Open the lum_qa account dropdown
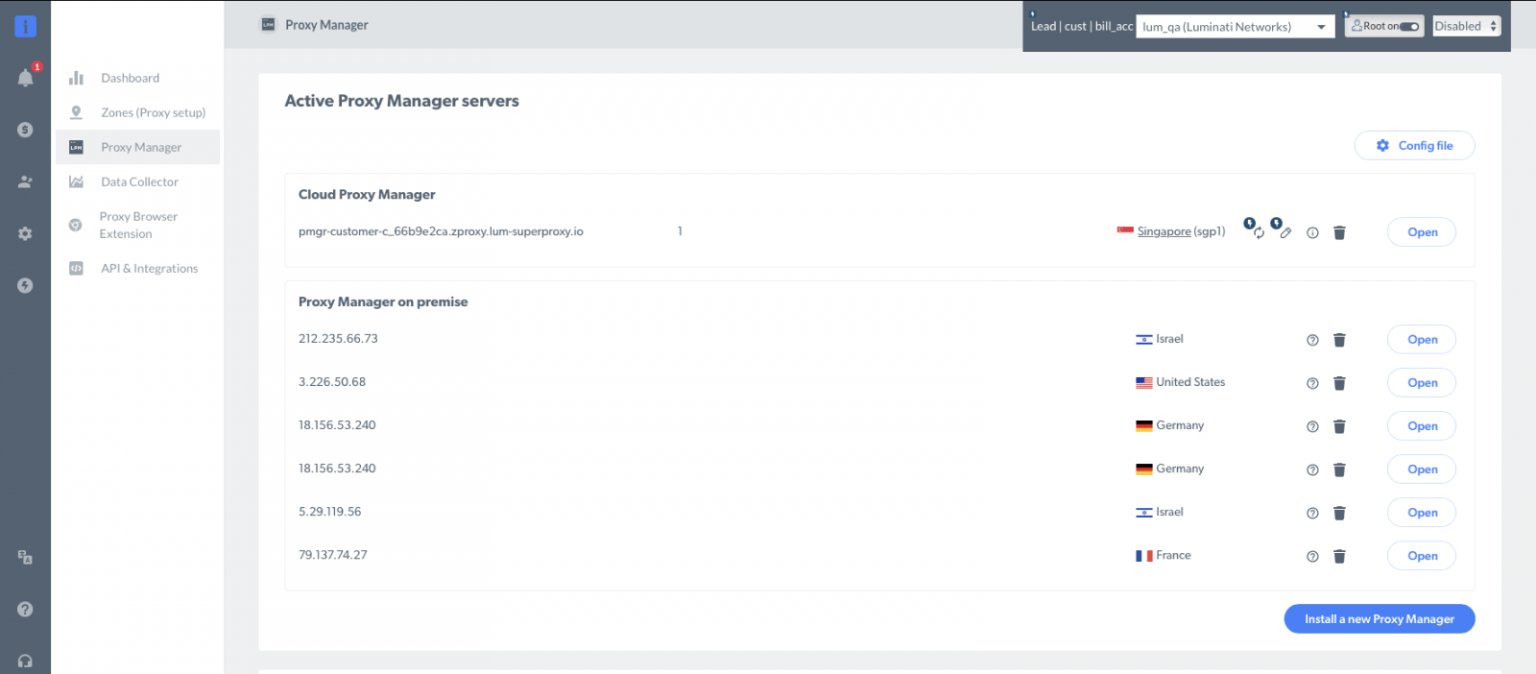 point(1235,27)
